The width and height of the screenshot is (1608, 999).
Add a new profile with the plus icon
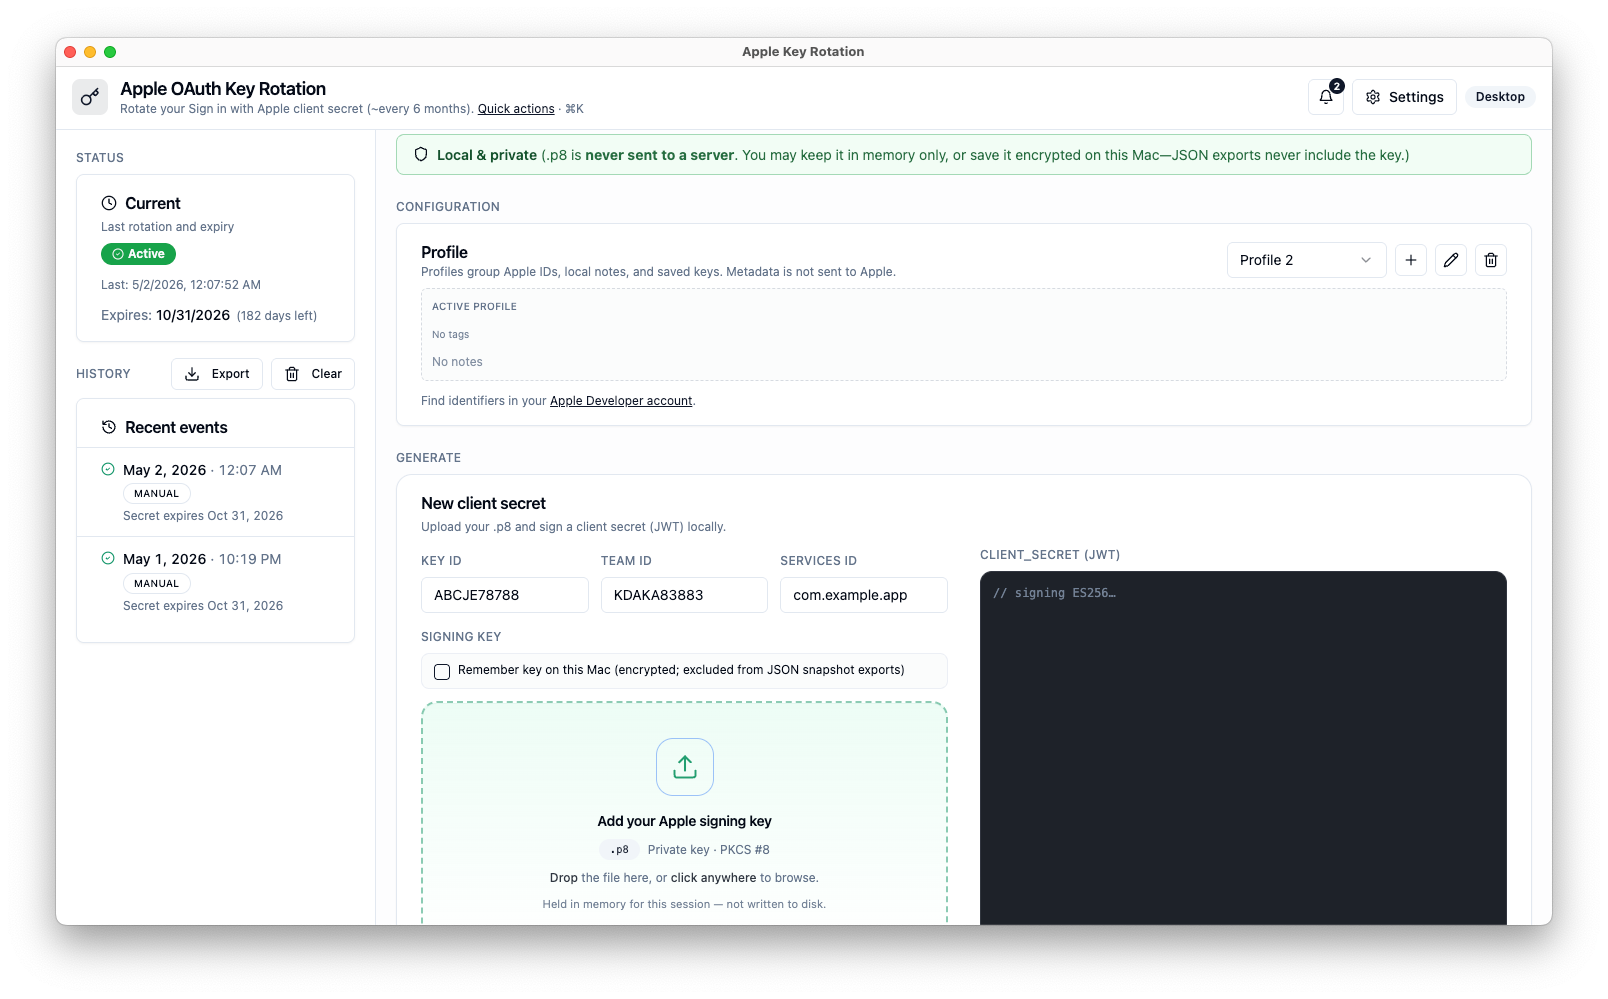[x=1411, y=260]
